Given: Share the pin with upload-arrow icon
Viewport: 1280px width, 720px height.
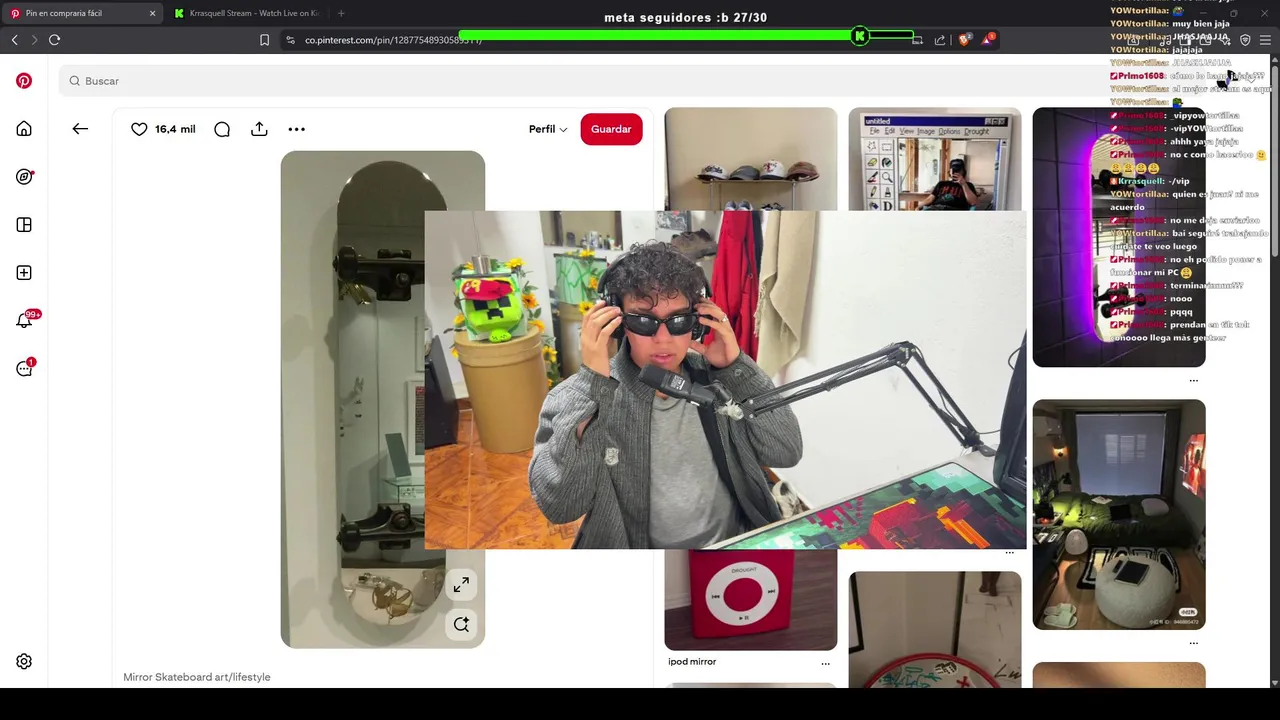Looking at the screenshot, I should click(x=259, y=129).
